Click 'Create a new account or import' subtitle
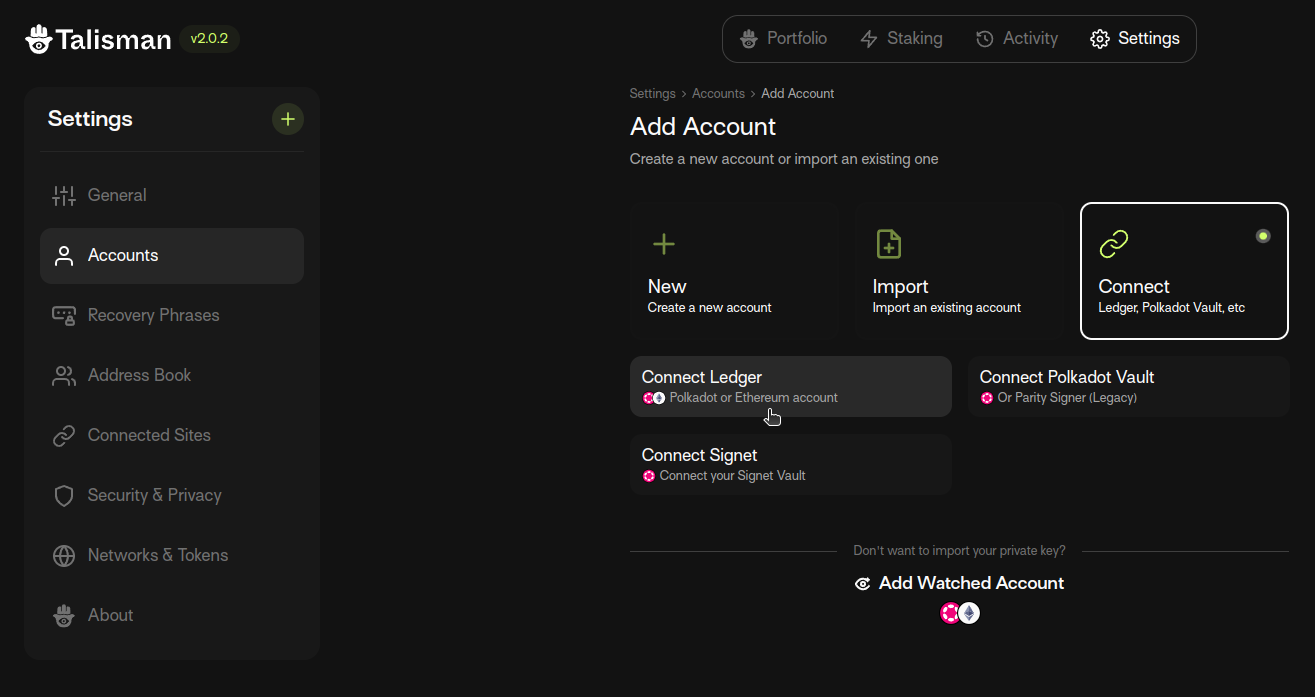This screenshot has width=1315, height=697. [784, 159]
